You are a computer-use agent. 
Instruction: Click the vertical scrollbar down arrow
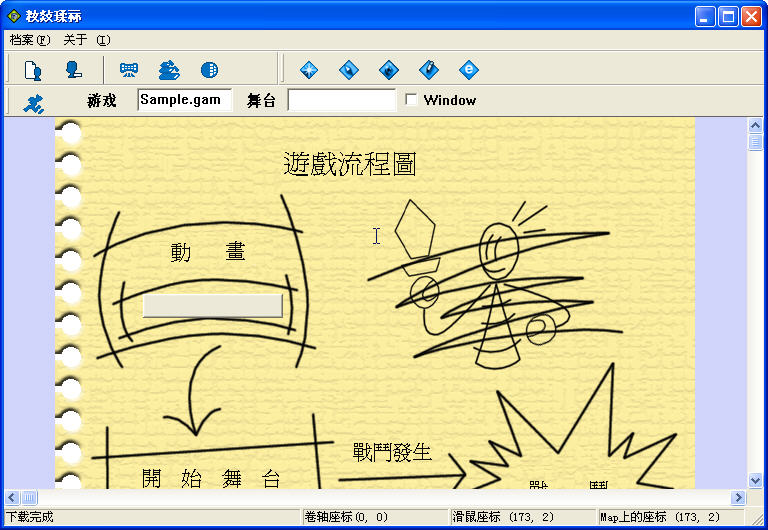(x=755, y=481)
